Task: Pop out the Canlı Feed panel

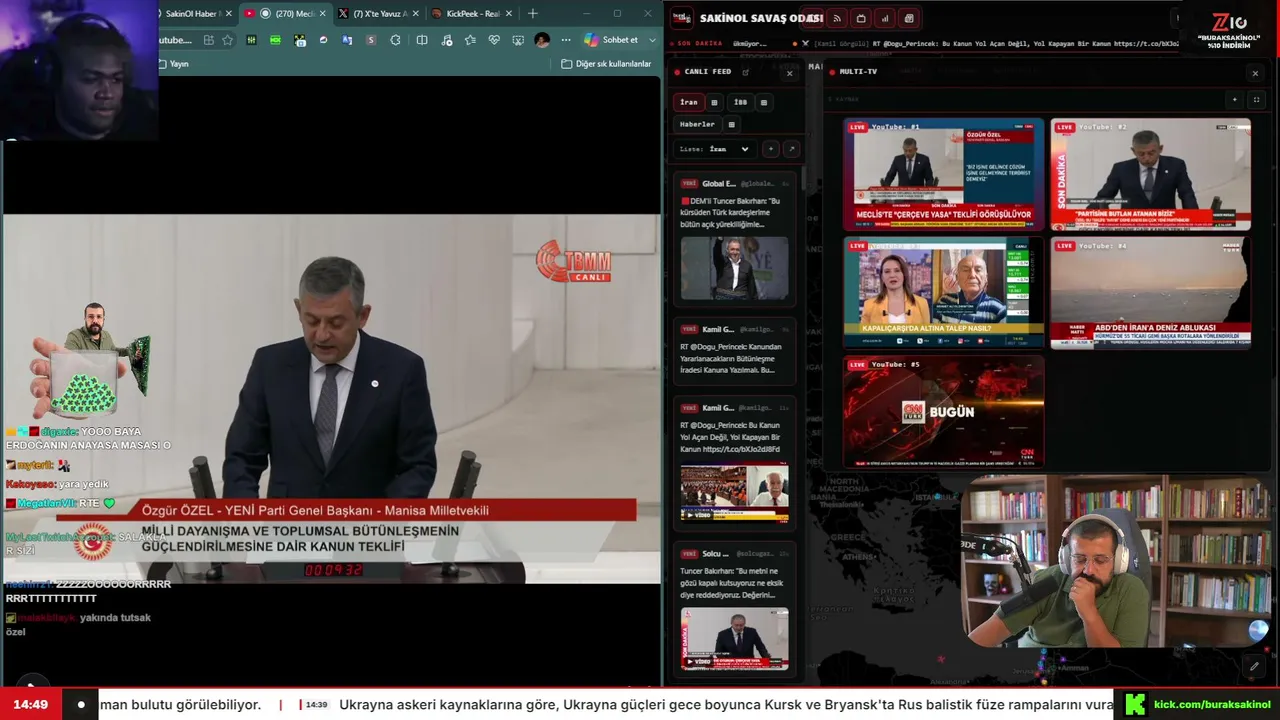Action: (745, 72)
